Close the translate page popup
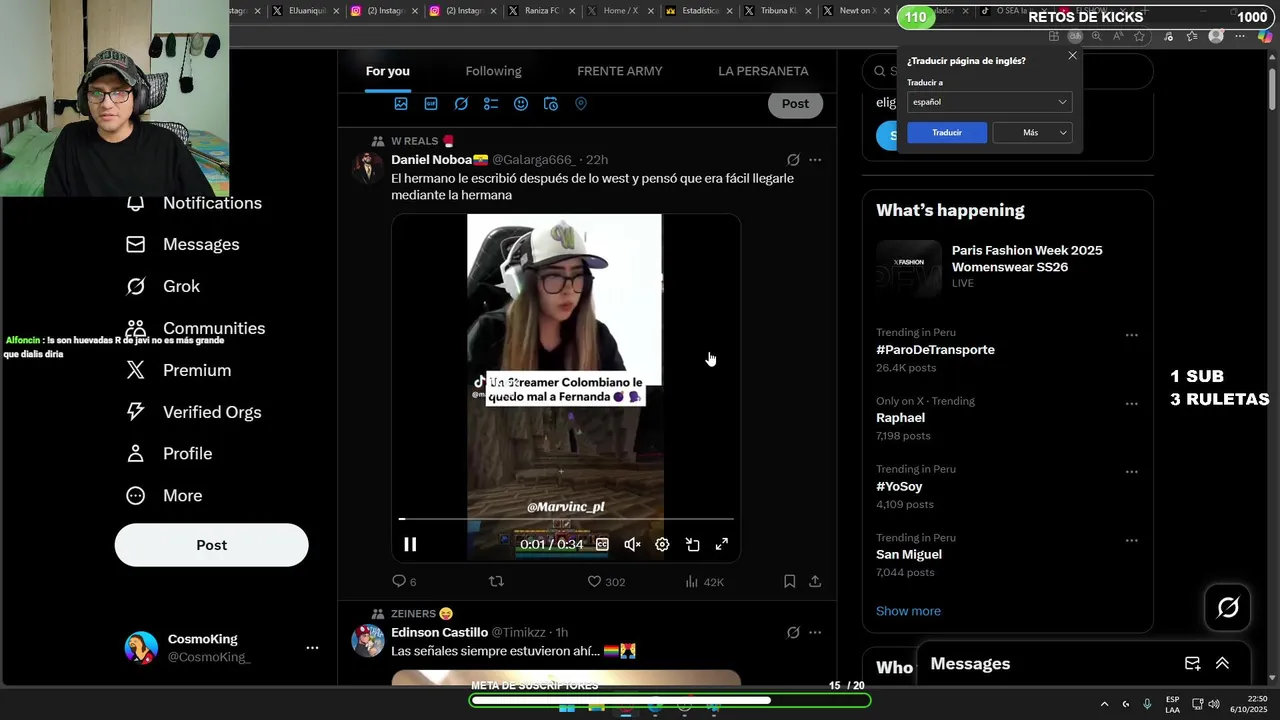The image size is (1280, 720). tap(1072, 56)
